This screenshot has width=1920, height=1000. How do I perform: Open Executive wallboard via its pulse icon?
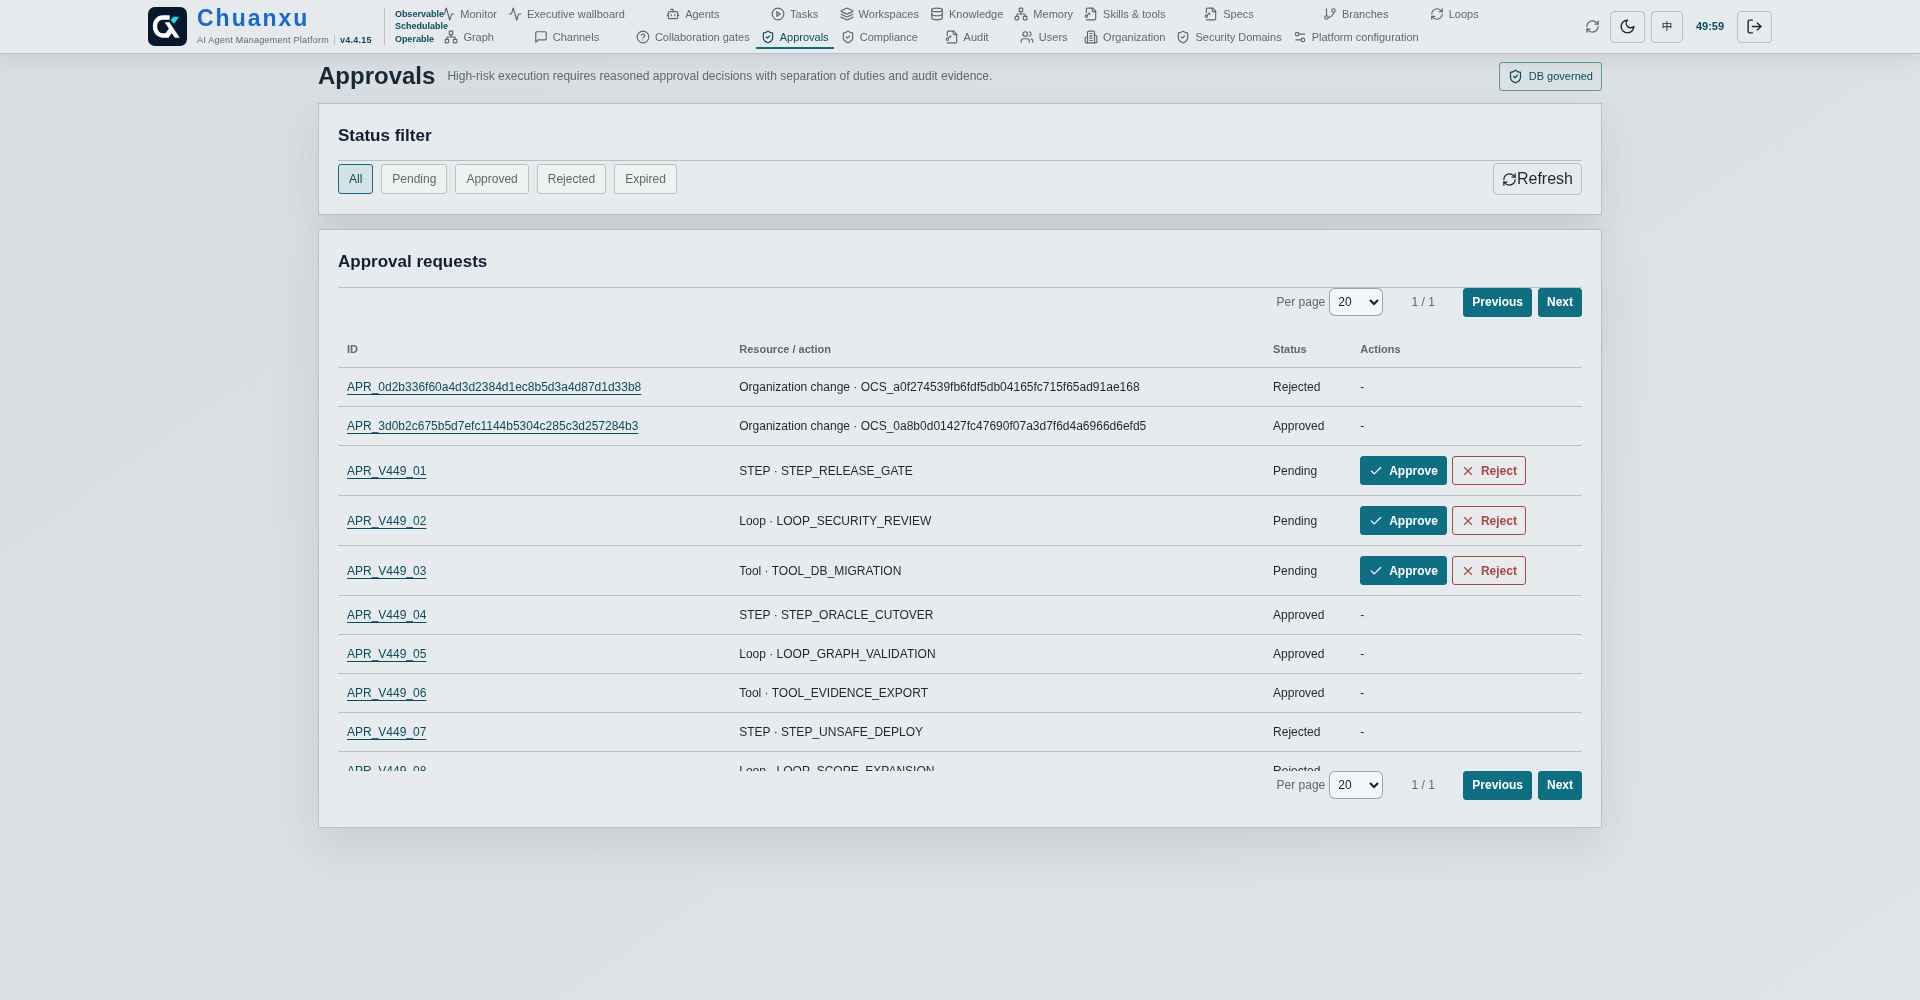pyautogui.click(x=515, y=14)
